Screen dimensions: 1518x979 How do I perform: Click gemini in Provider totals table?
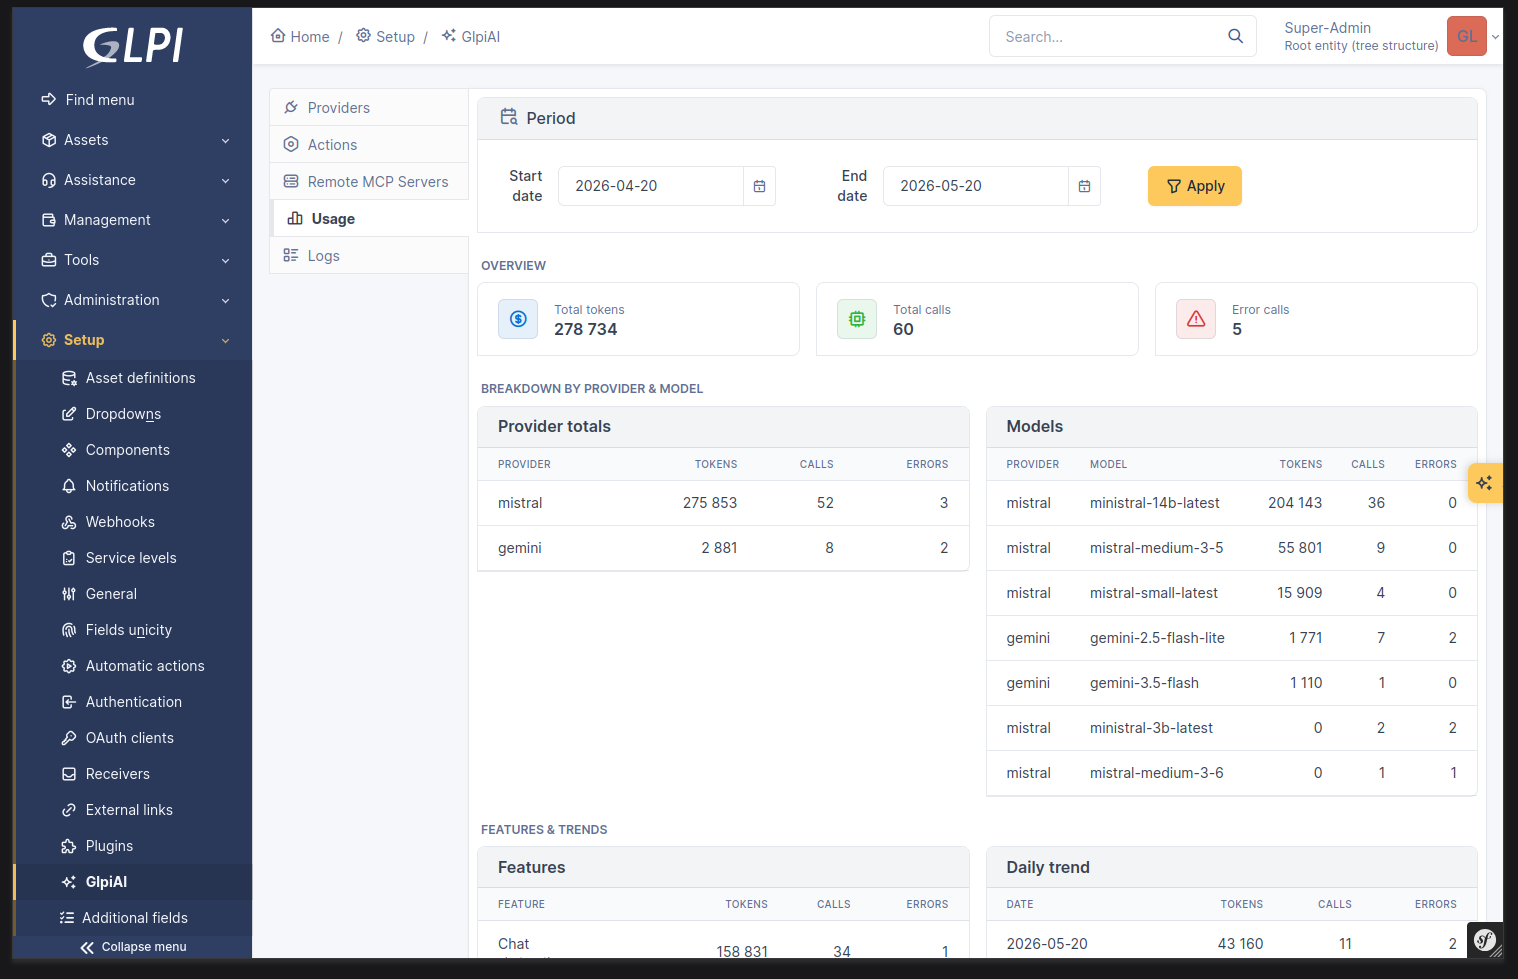520,548
